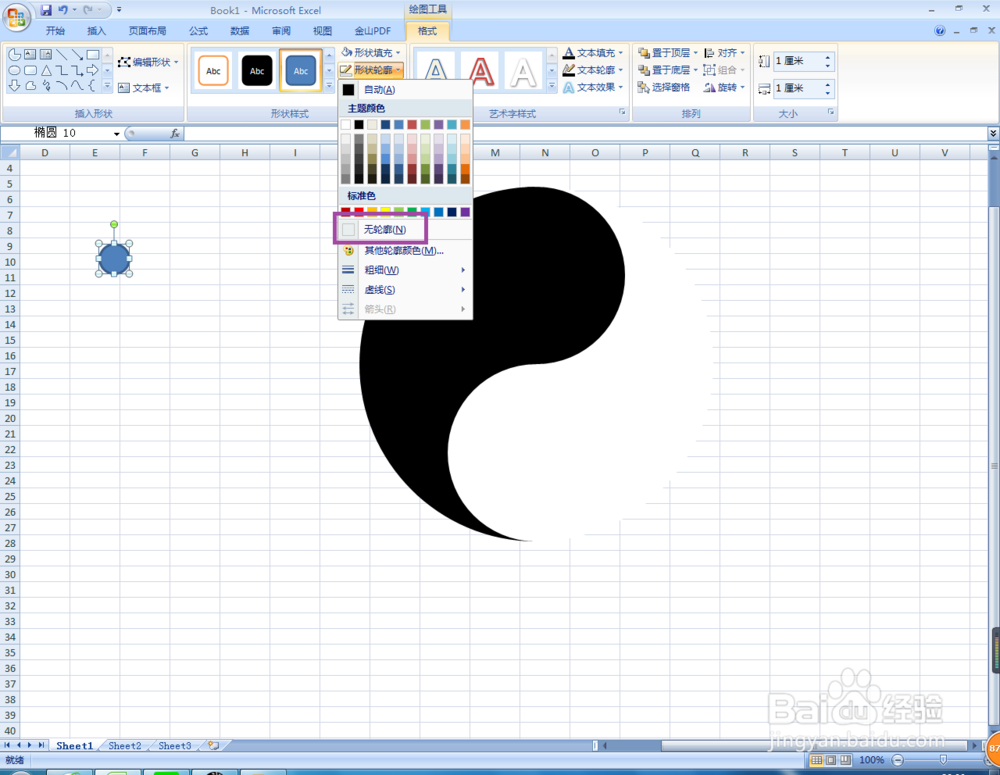Open the 文本轮廓 text outline dropdown
This screenshot has height=775, width=1000.
593,70
